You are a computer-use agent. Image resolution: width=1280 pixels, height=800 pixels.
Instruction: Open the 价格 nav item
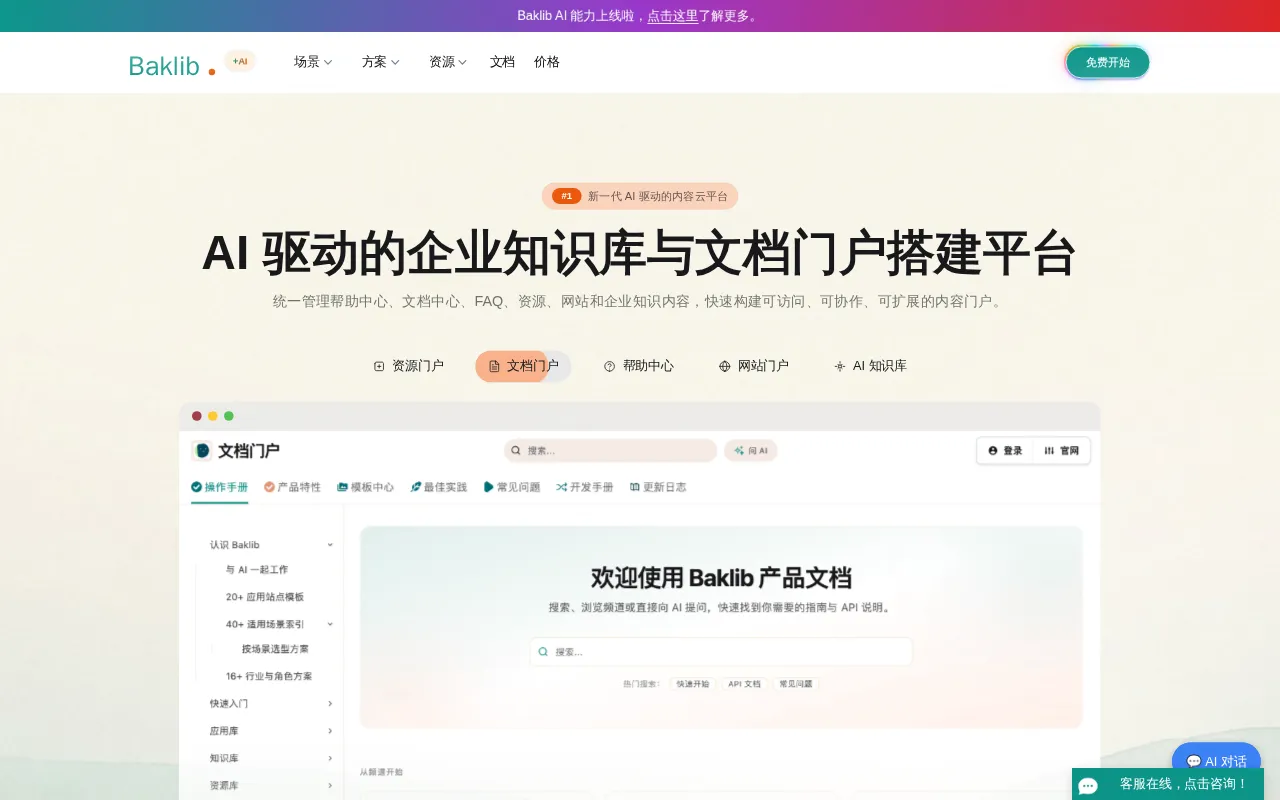click(547, 62)
